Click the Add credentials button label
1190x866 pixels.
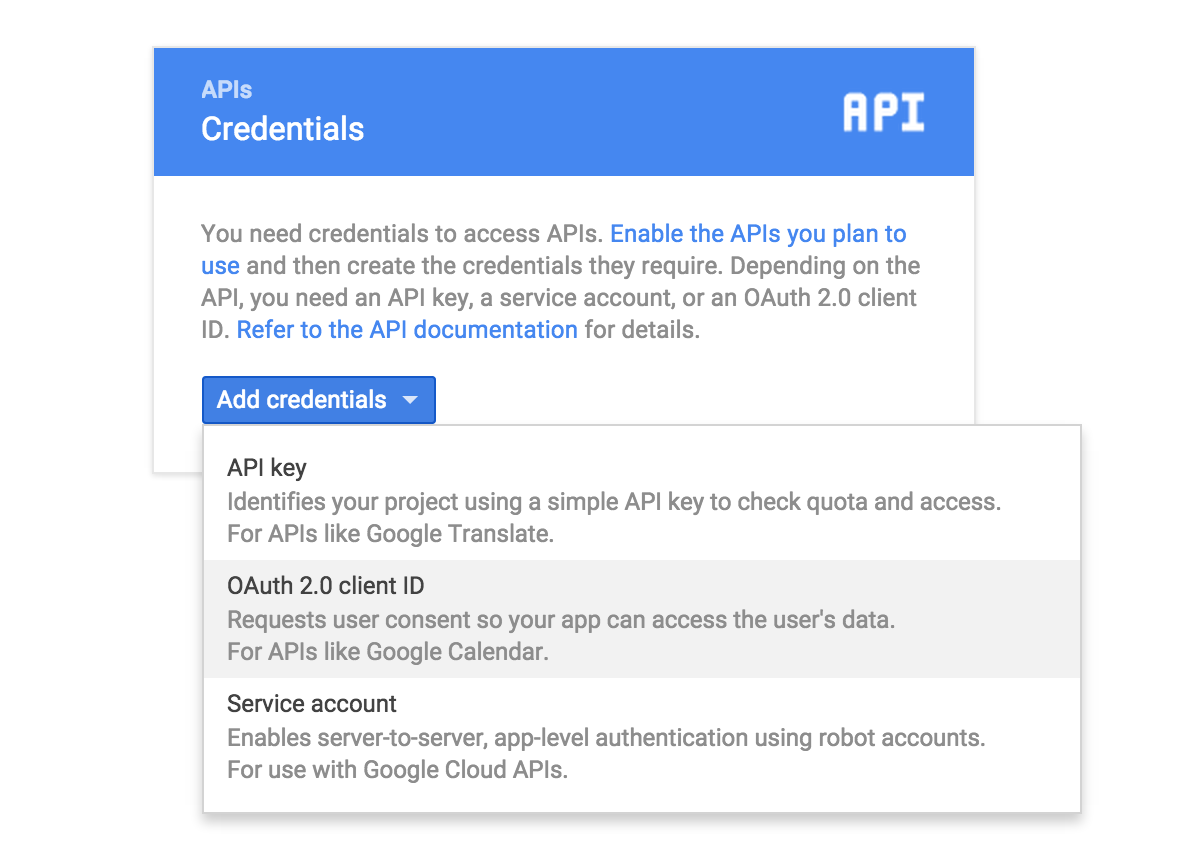pyautogui.click(x=301, y=400)
